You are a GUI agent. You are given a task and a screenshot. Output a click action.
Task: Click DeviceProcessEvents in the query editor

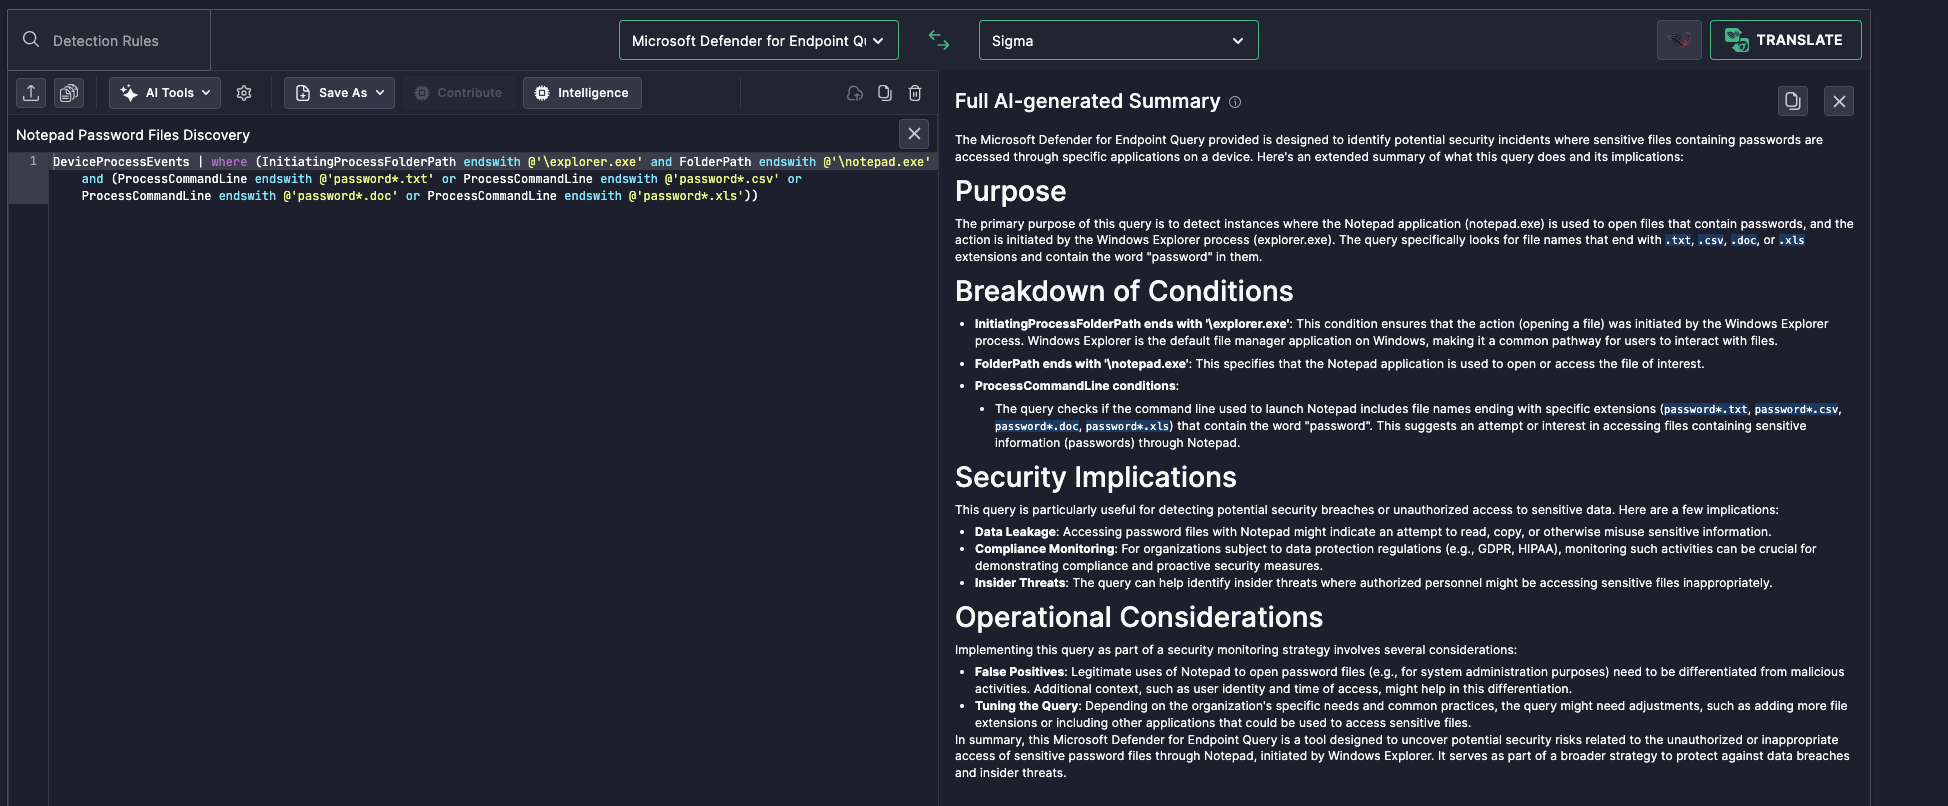tap(121, 162)
